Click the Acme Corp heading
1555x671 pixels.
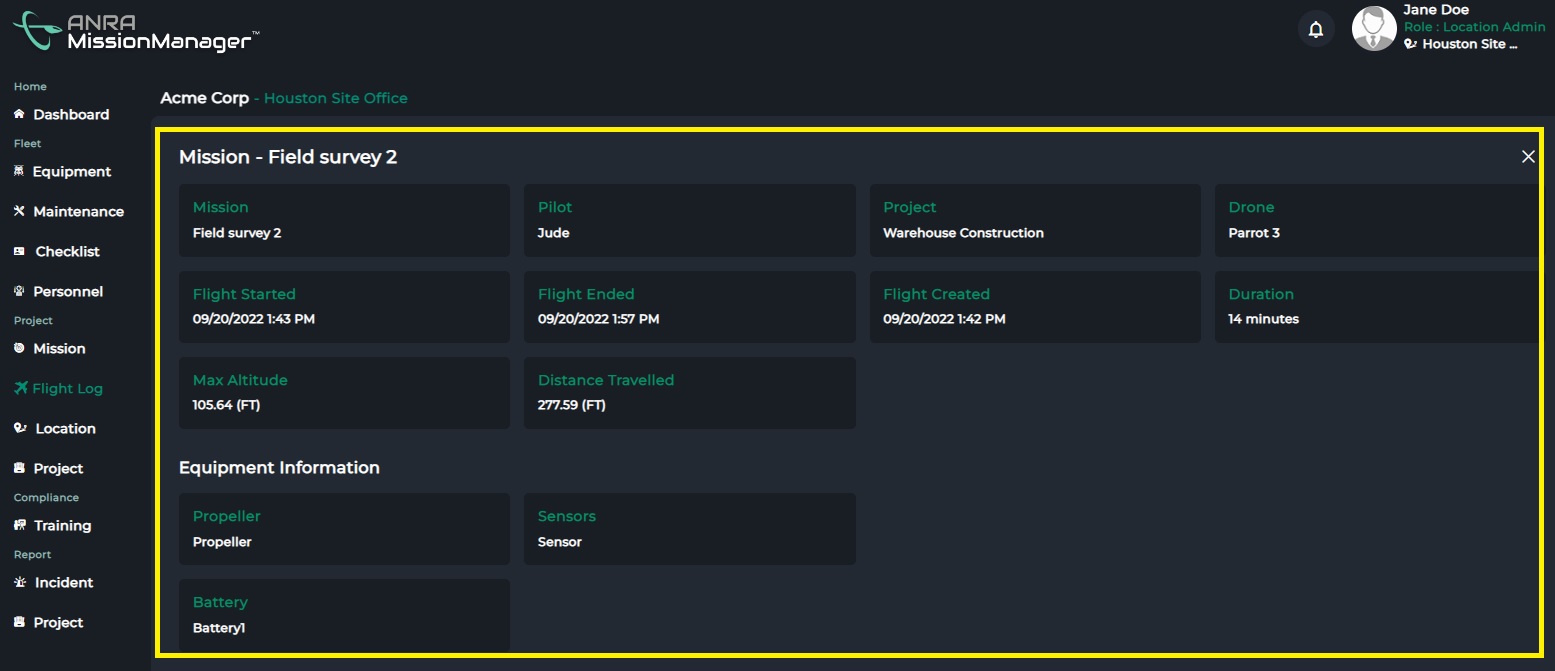tap(204, 97)
